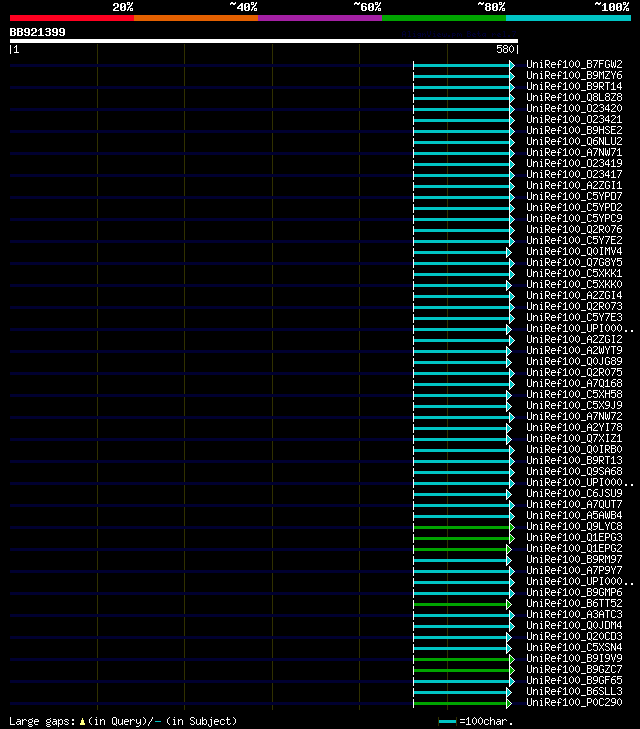This screenshot has height=729, width=640.
Task: Select the UniRef100_C6JSU9 label
Action: [574, 493]
